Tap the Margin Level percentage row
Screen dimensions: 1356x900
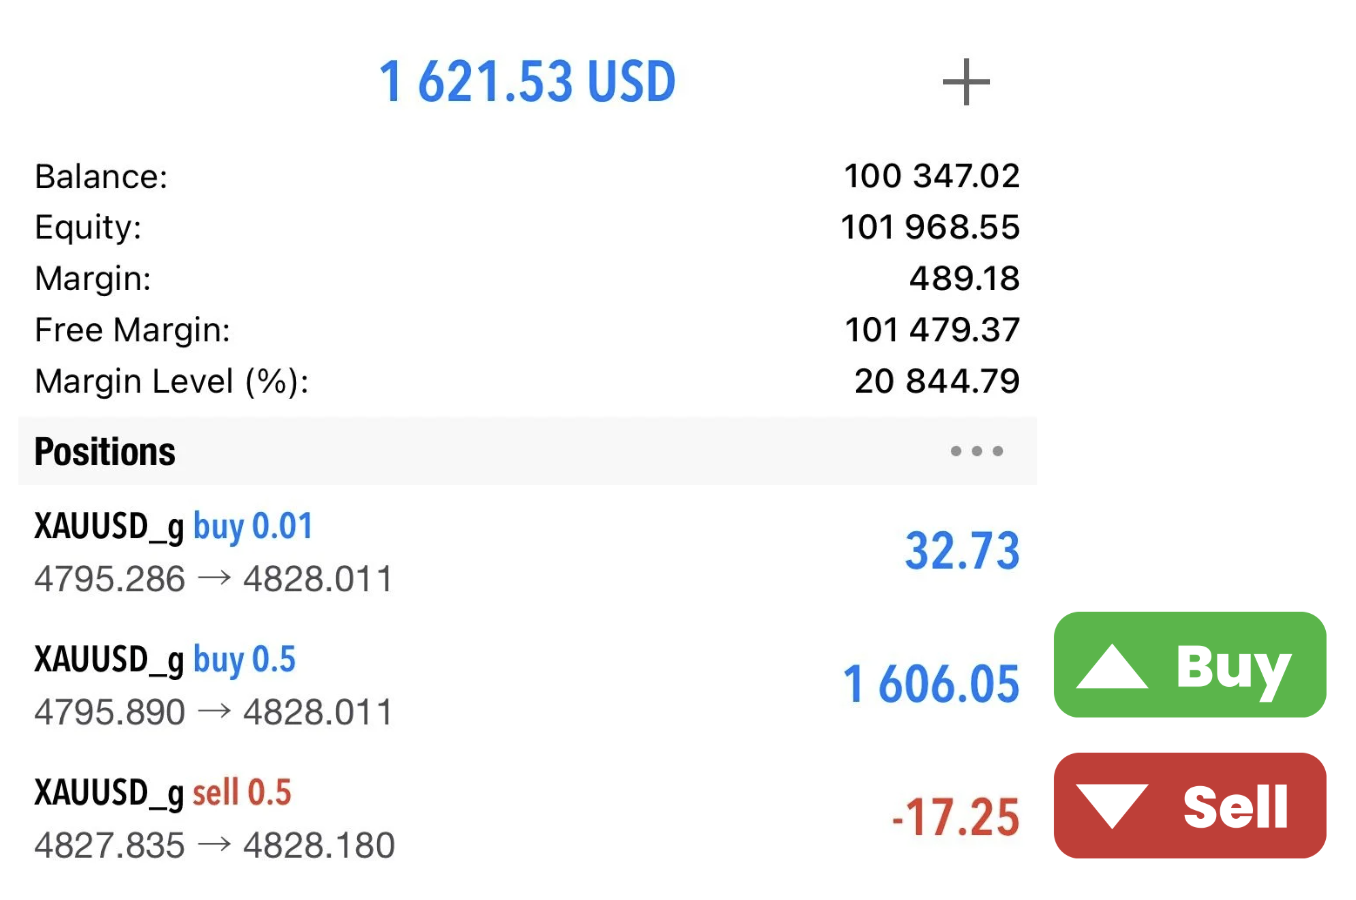pos(527,381)
